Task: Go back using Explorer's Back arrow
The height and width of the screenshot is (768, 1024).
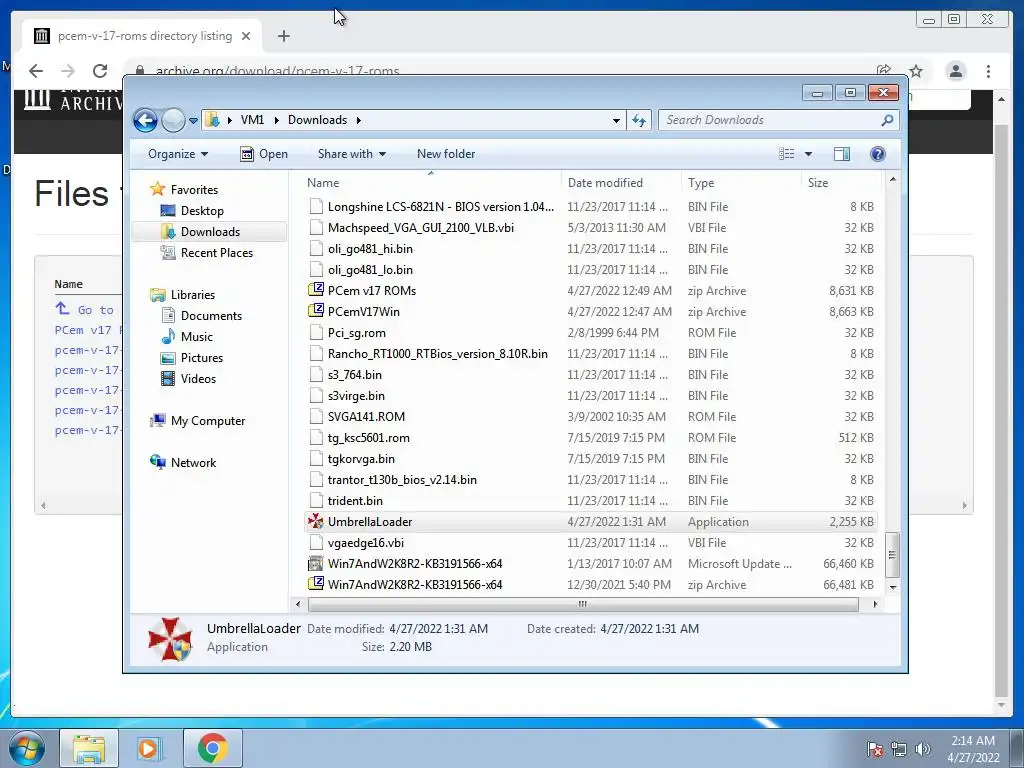Action: tap(145, 120)
